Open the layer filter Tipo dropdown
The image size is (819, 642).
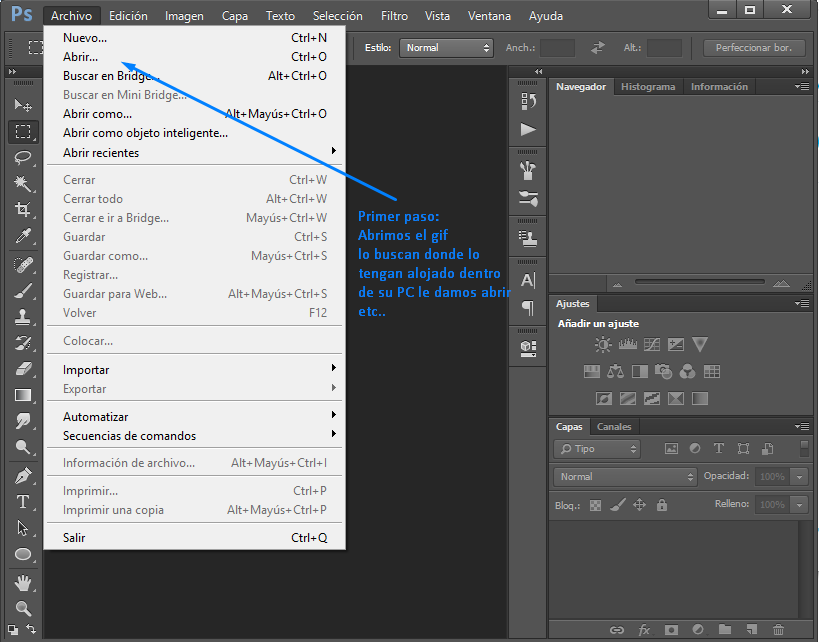tap(596, 449)
